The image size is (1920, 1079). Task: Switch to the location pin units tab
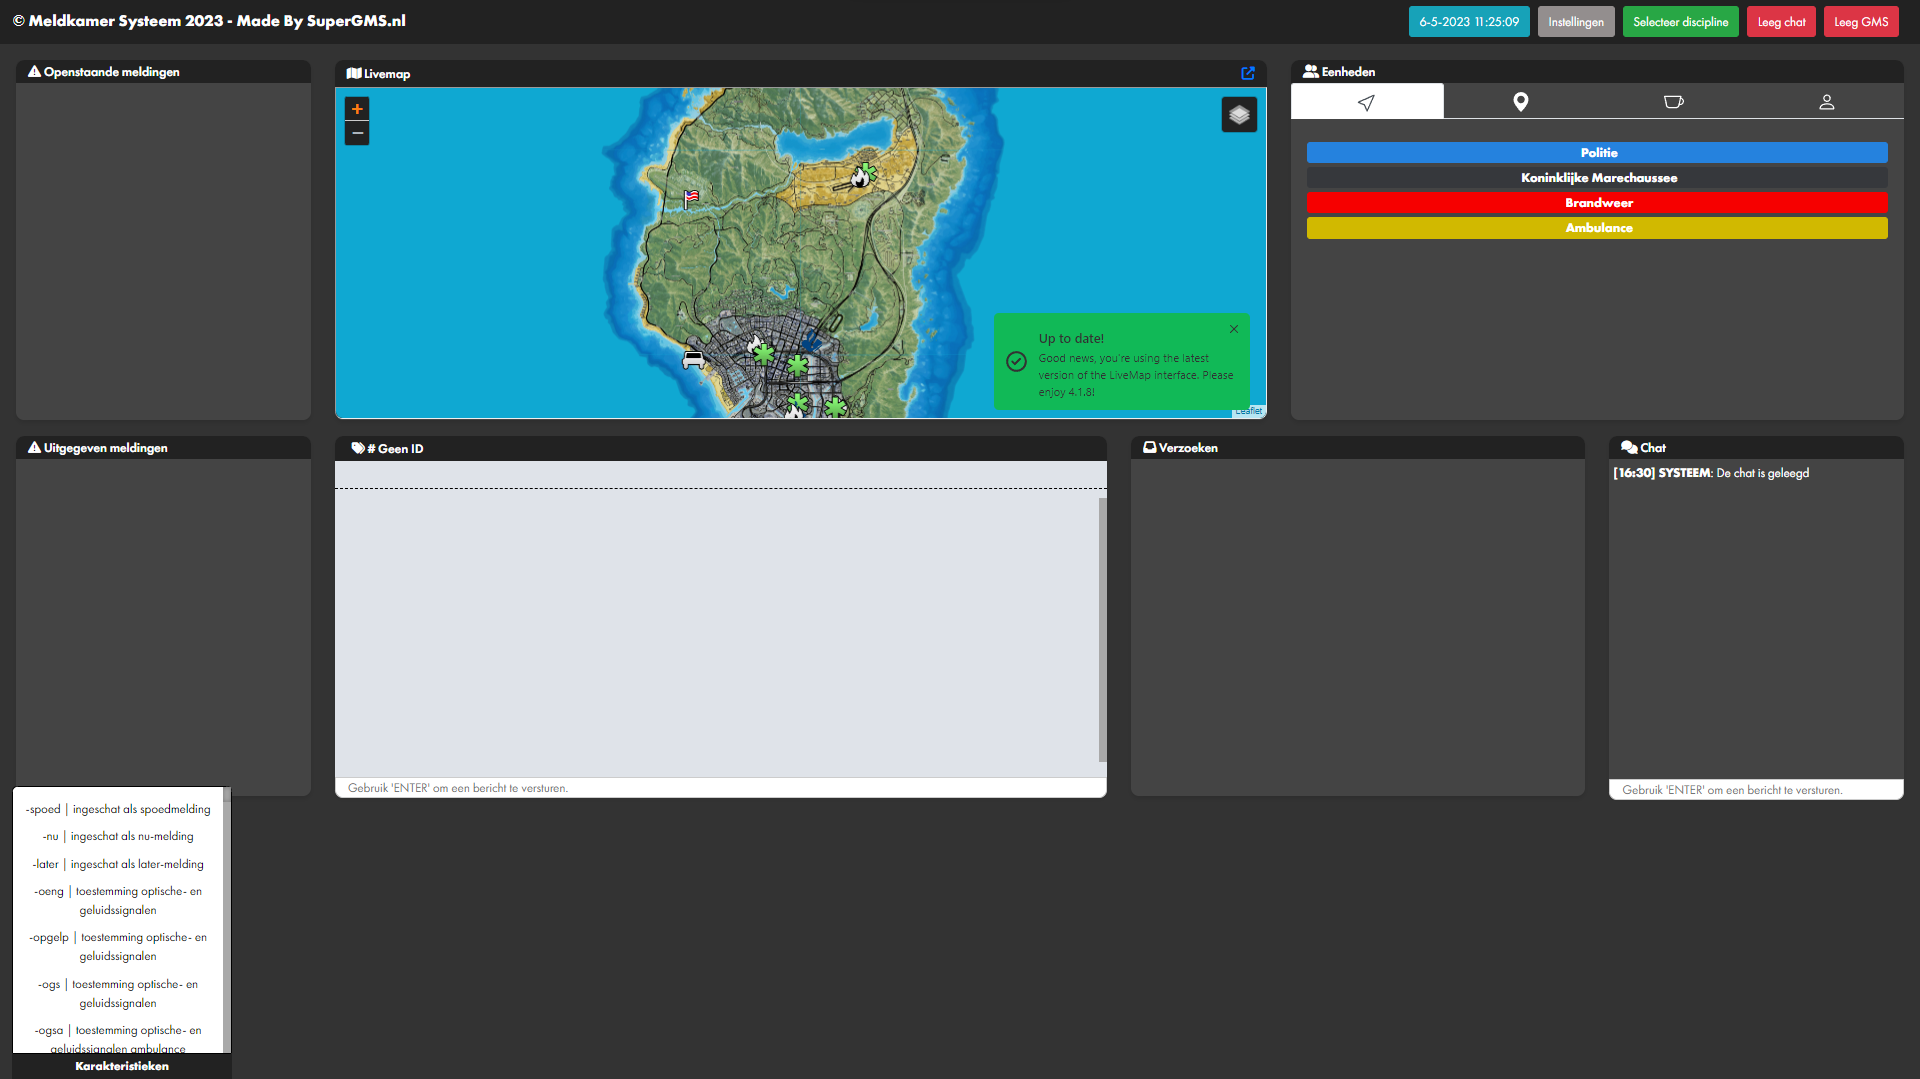(1520, 101)
